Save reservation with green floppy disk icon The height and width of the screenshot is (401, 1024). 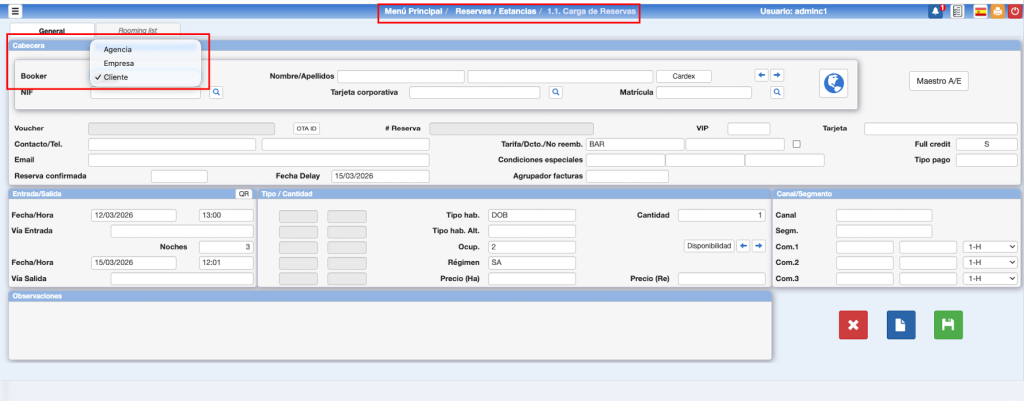(948, 325)
